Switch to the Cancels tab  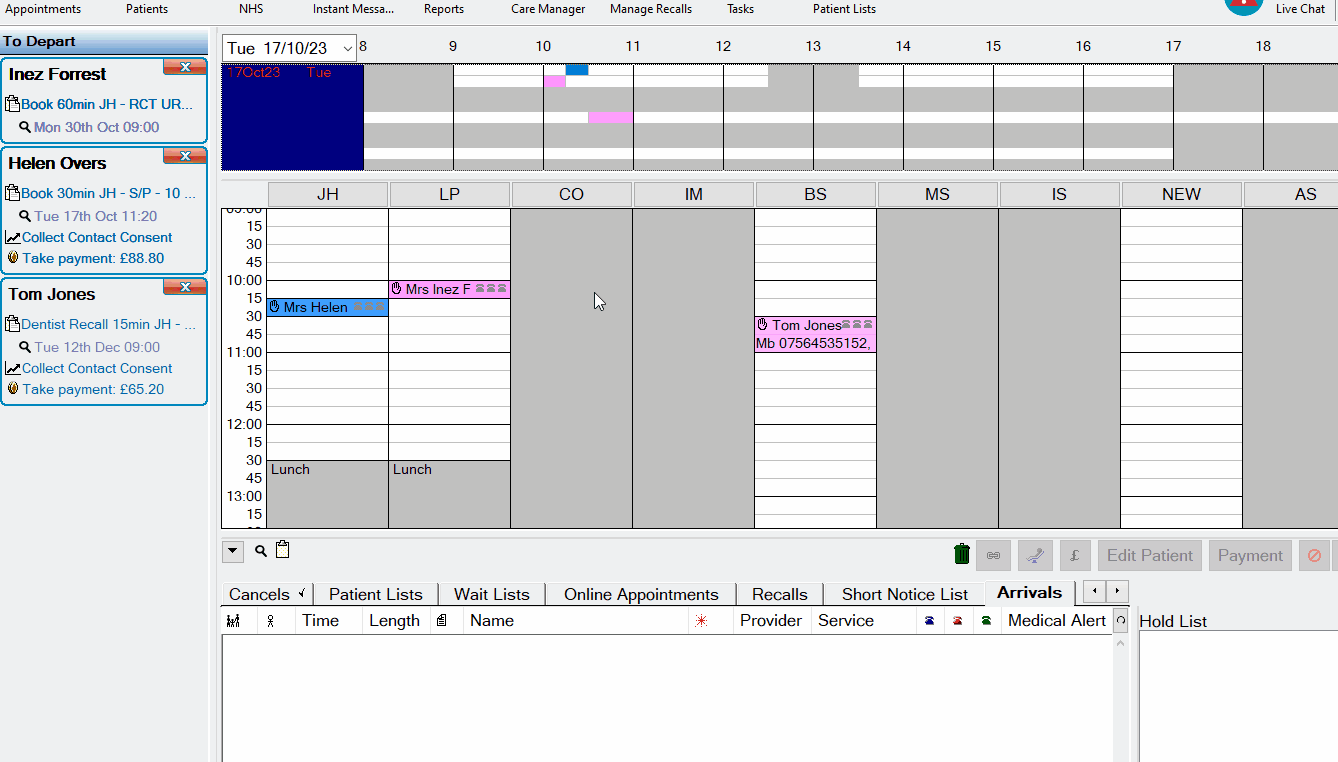coord(267,594)
